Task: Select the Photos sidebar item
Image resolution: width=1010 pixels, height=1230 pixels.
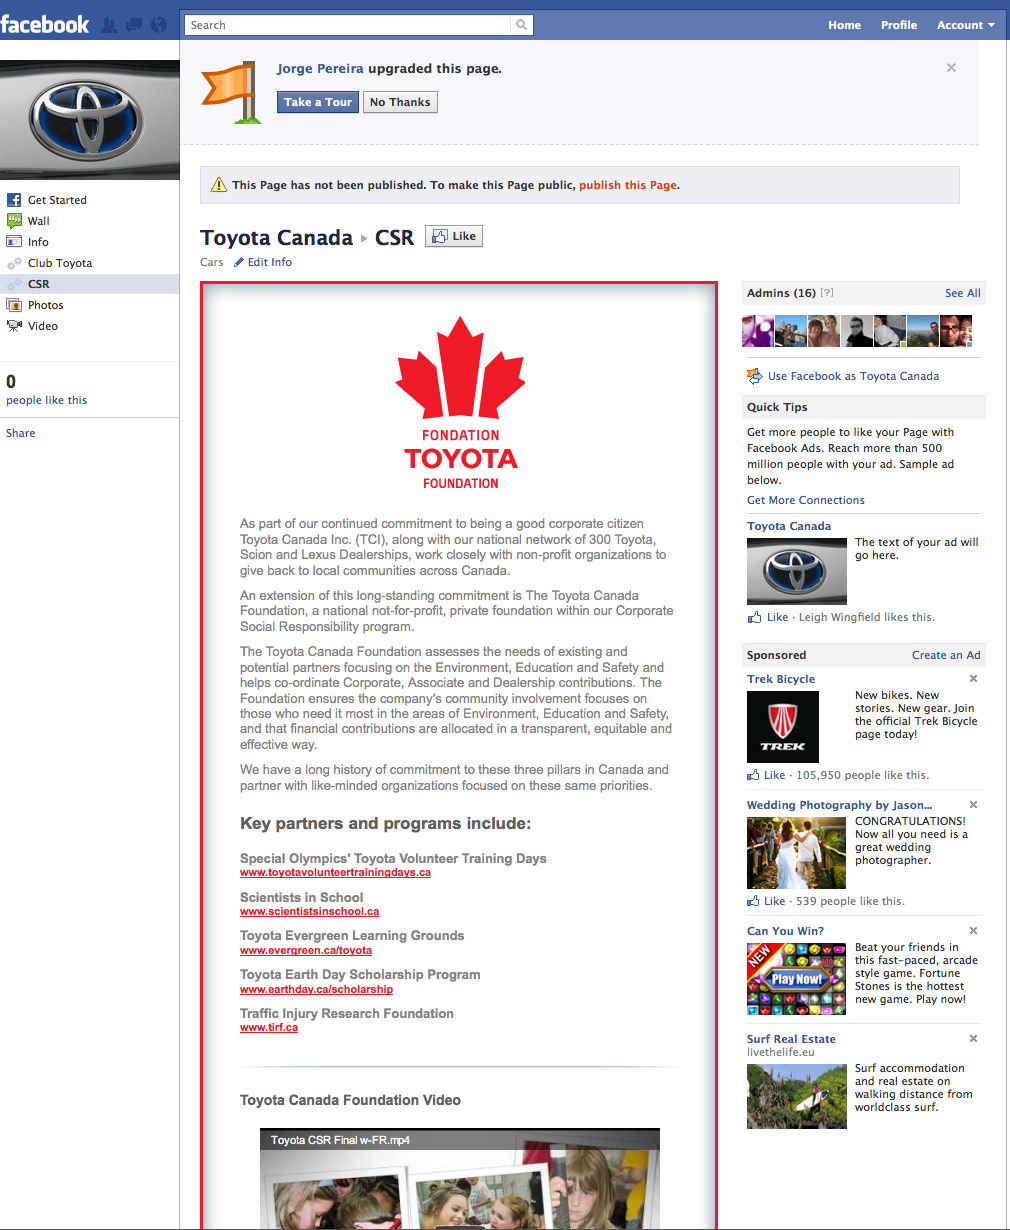Action: pyautogui.click(x=45, y=305)
